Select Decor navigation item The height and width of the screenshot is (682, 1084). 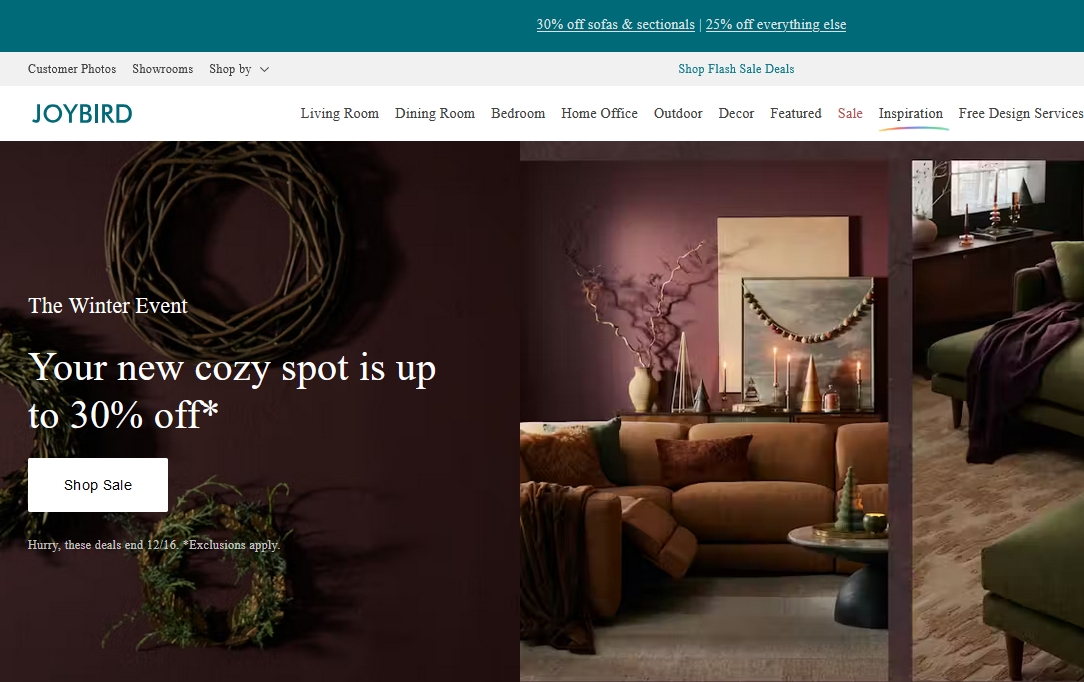coord(736,113)
